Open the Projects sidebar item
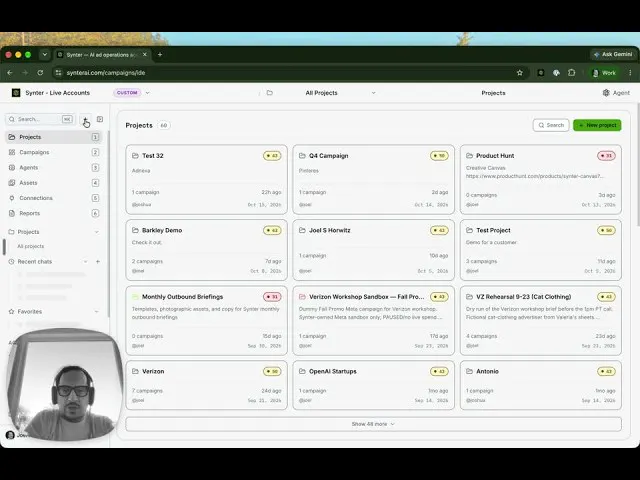The height and width of the screenshot is (480, 640). pos(53,137)
